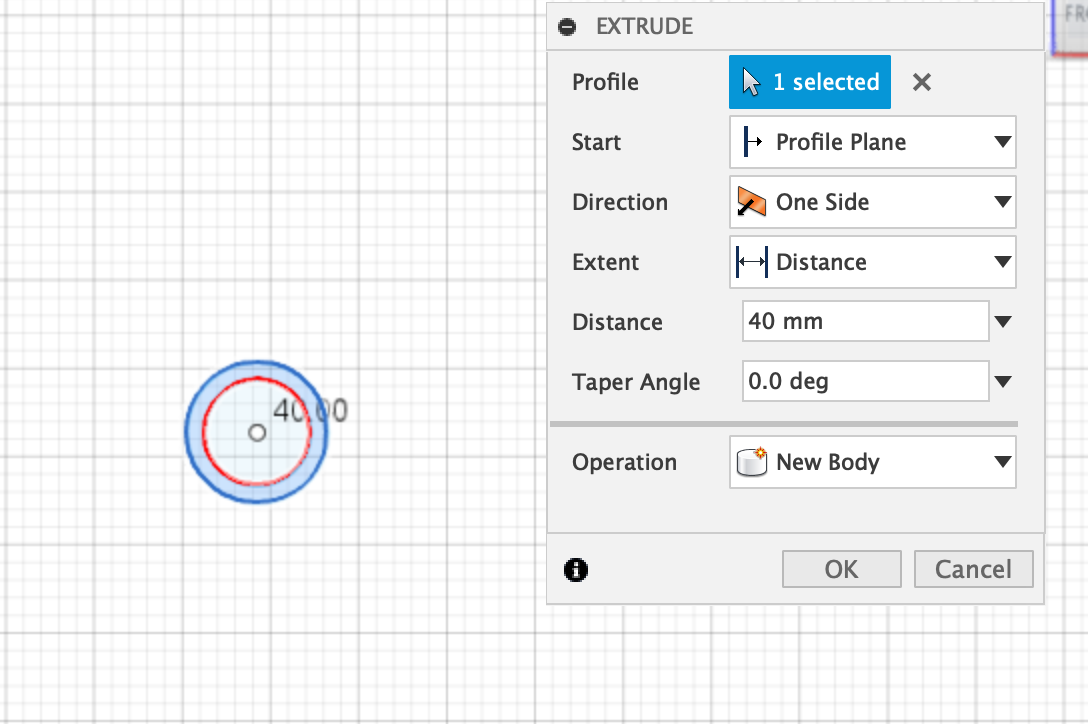
Task: Open the Operation dropdown
Action: pyautogui.click(x=1003, y=462)
